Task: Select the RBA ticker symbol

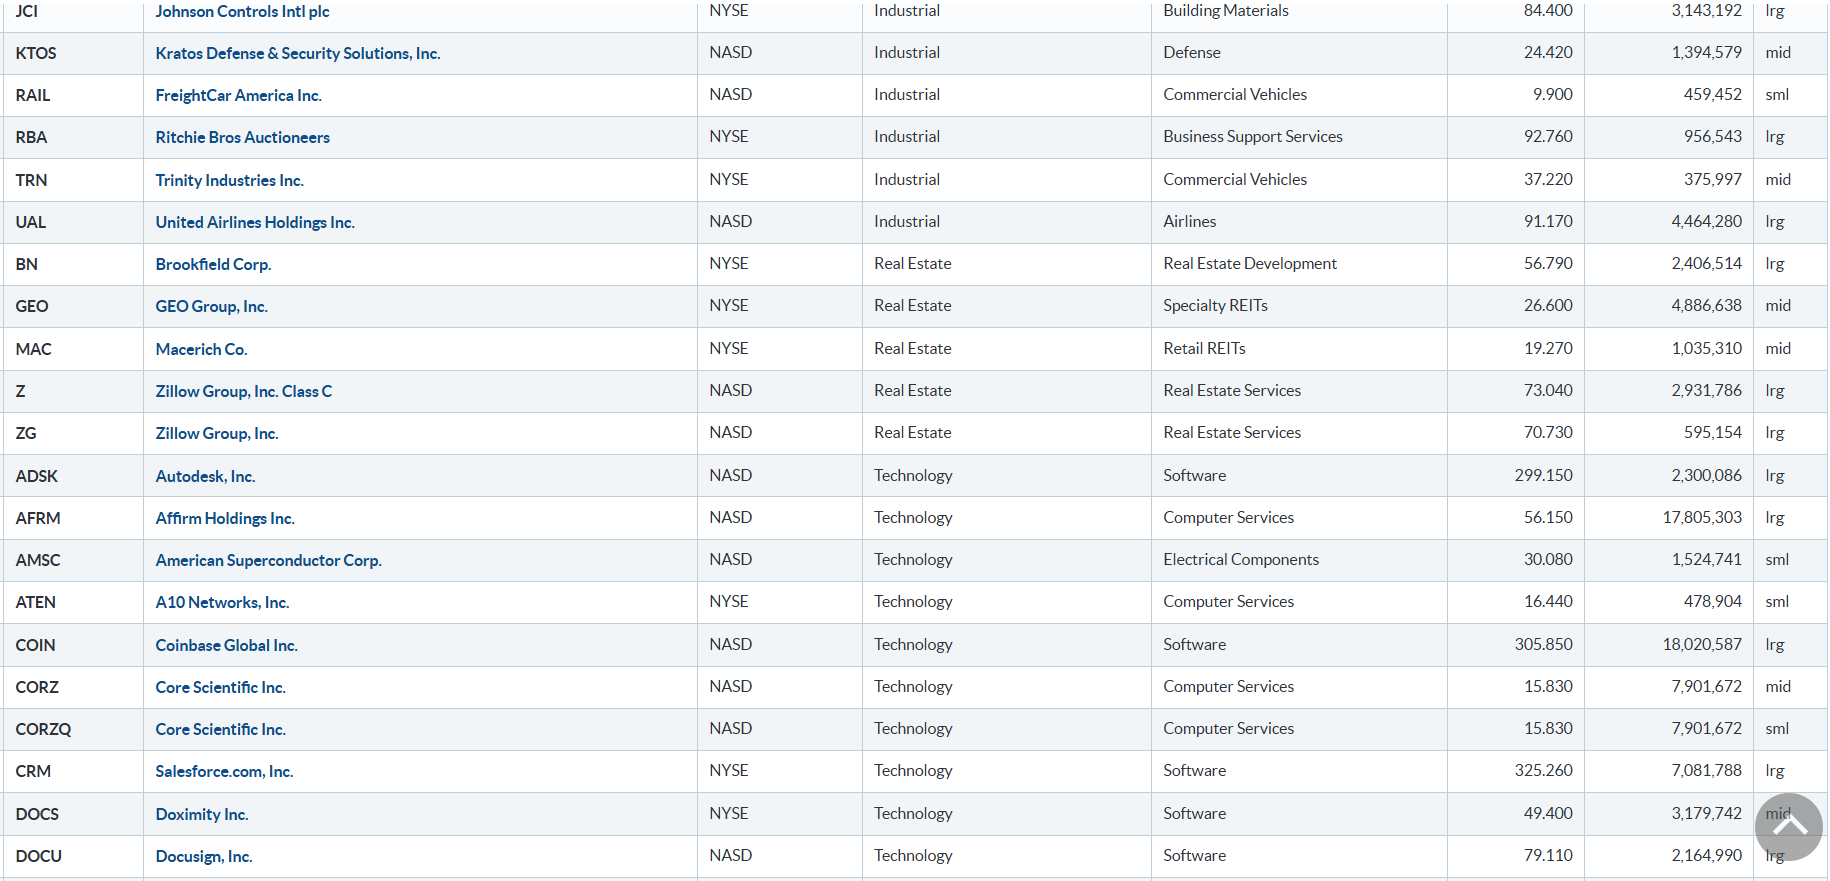Action: point(32,137)
